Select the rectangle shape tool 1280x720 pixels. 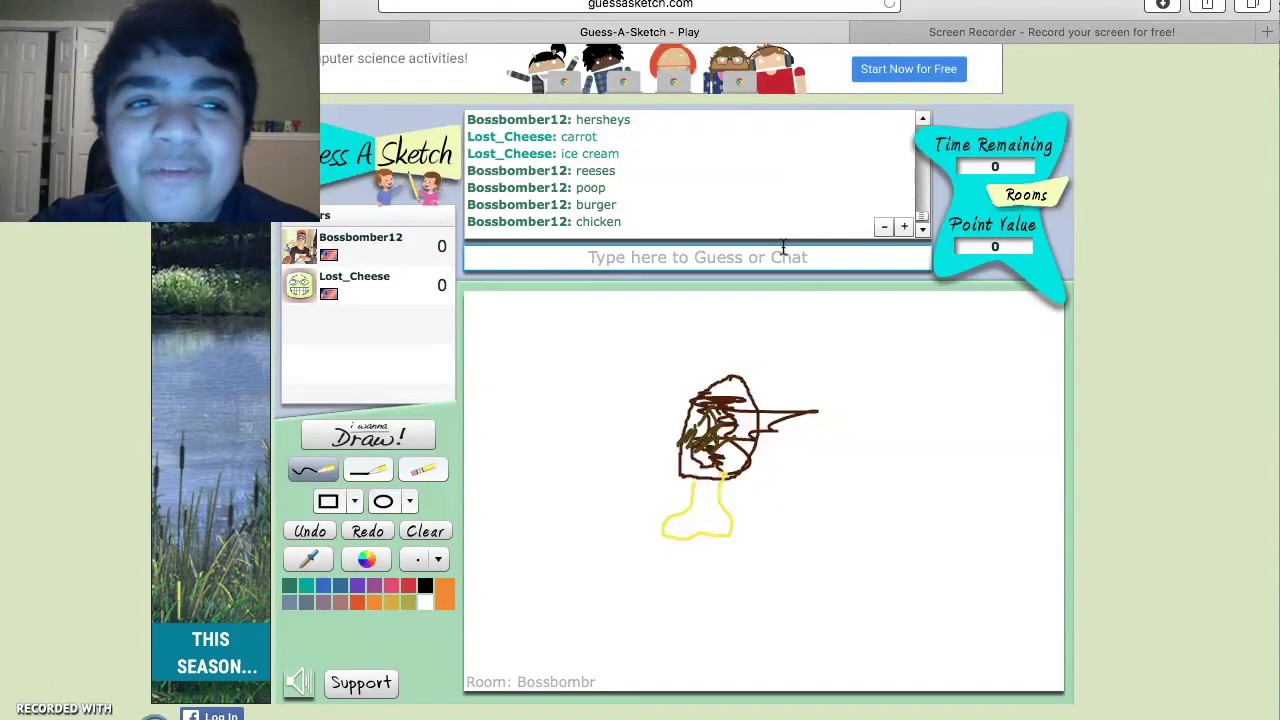pyautogui.click(x=327, y=501)
